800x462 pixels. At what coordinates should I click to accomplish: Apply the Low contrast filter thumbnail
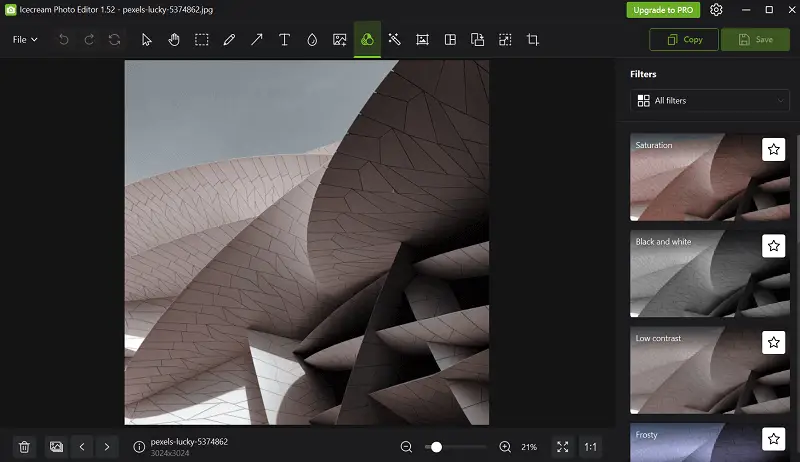(710, 370)
